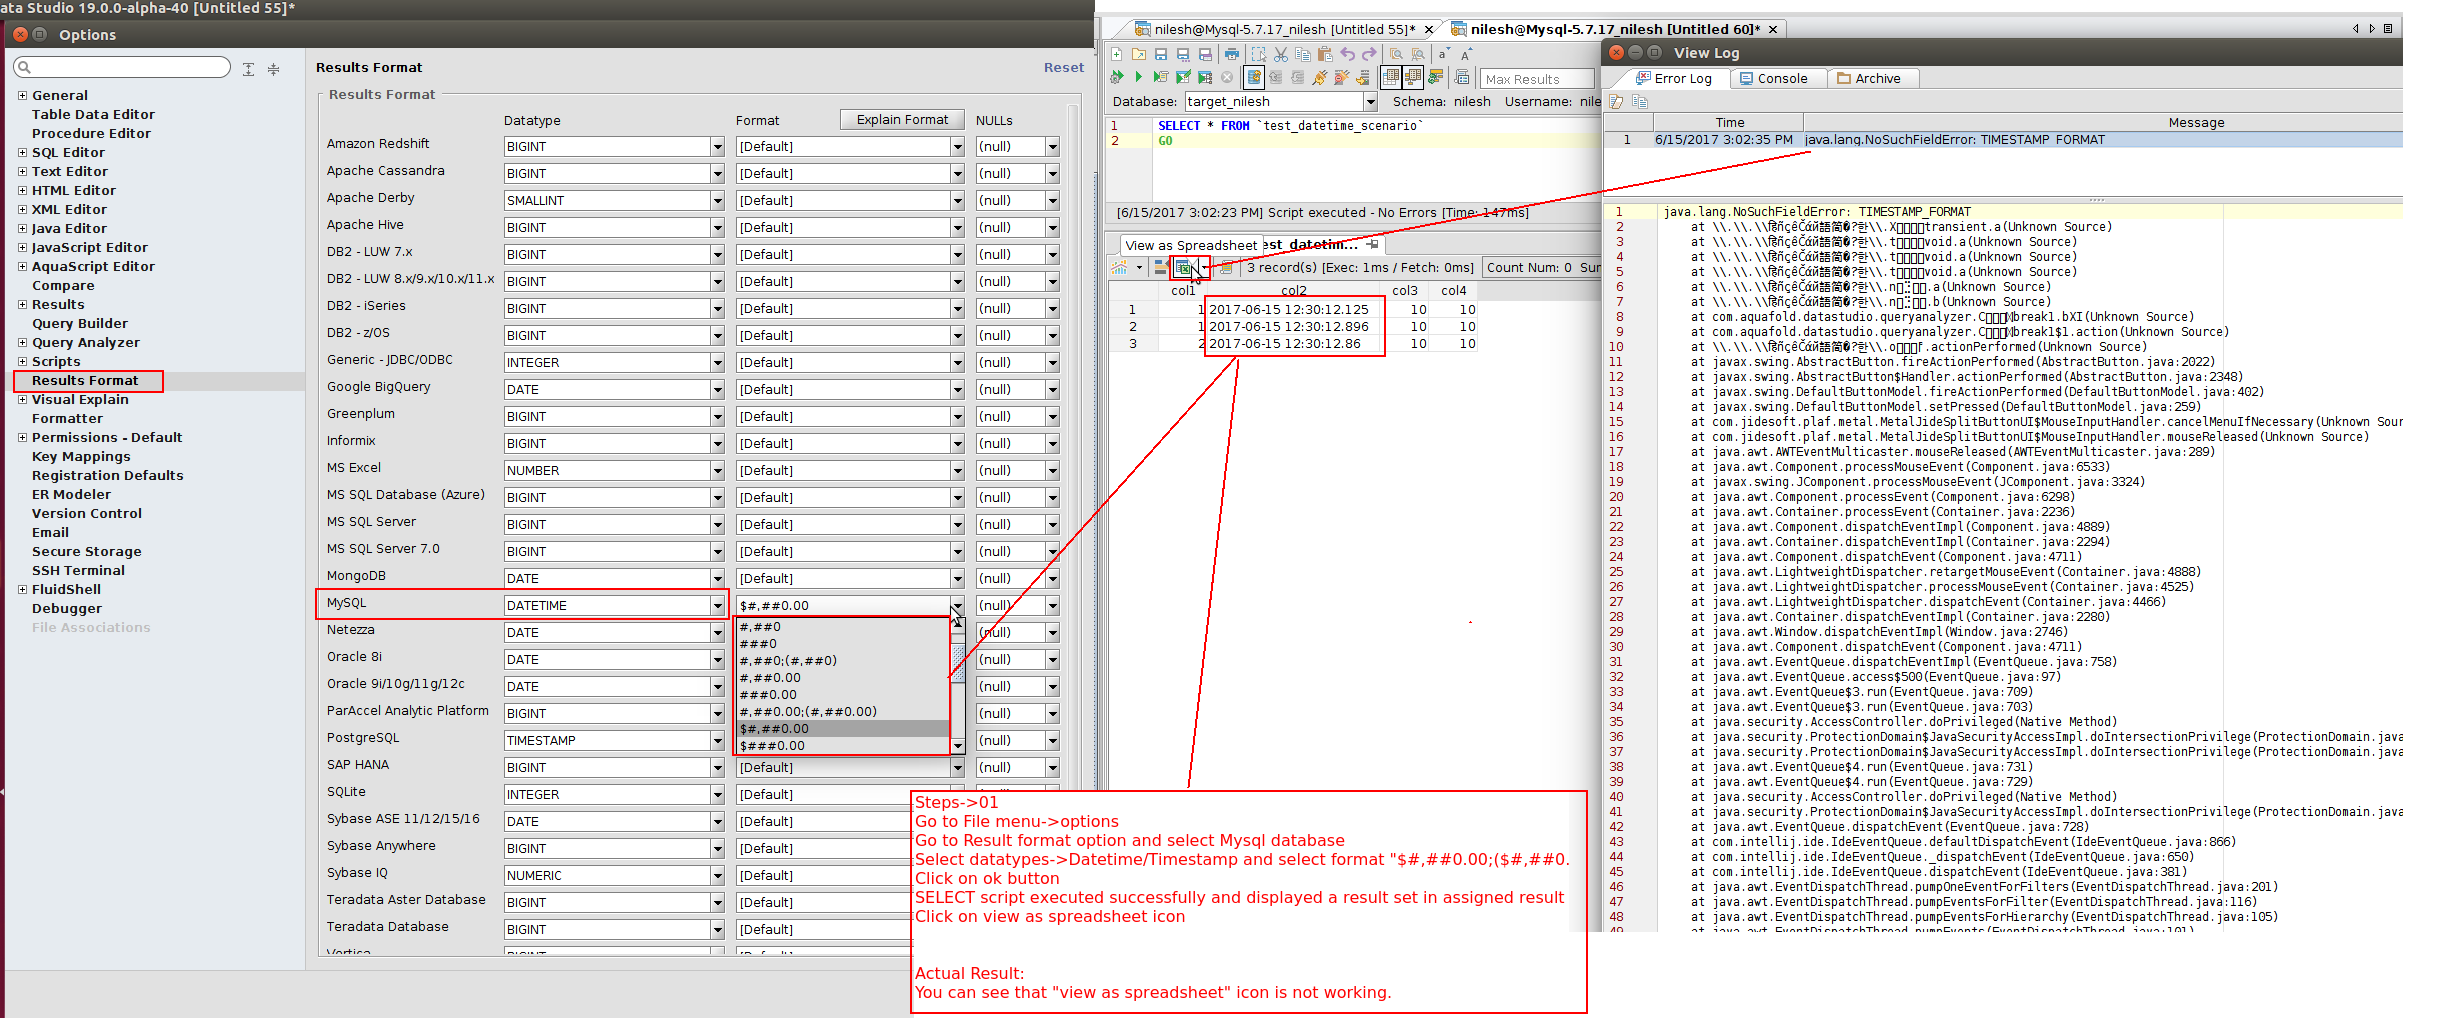The height and width of the screenshot is (1018, 2445).
Task: Cut selection with the scissors icon
Action: pyautogui.click(x=1281, y=54)
